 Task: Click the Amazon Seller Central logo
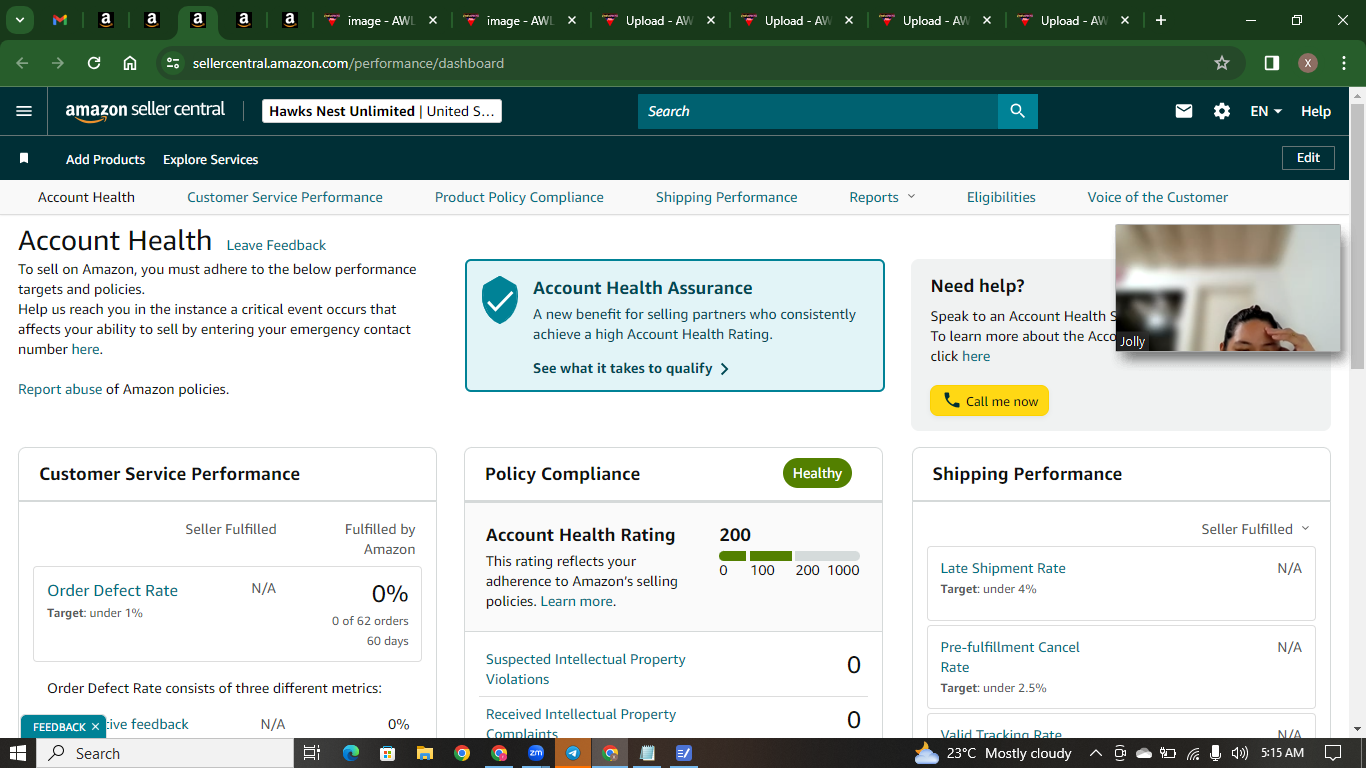pos(145,111)
